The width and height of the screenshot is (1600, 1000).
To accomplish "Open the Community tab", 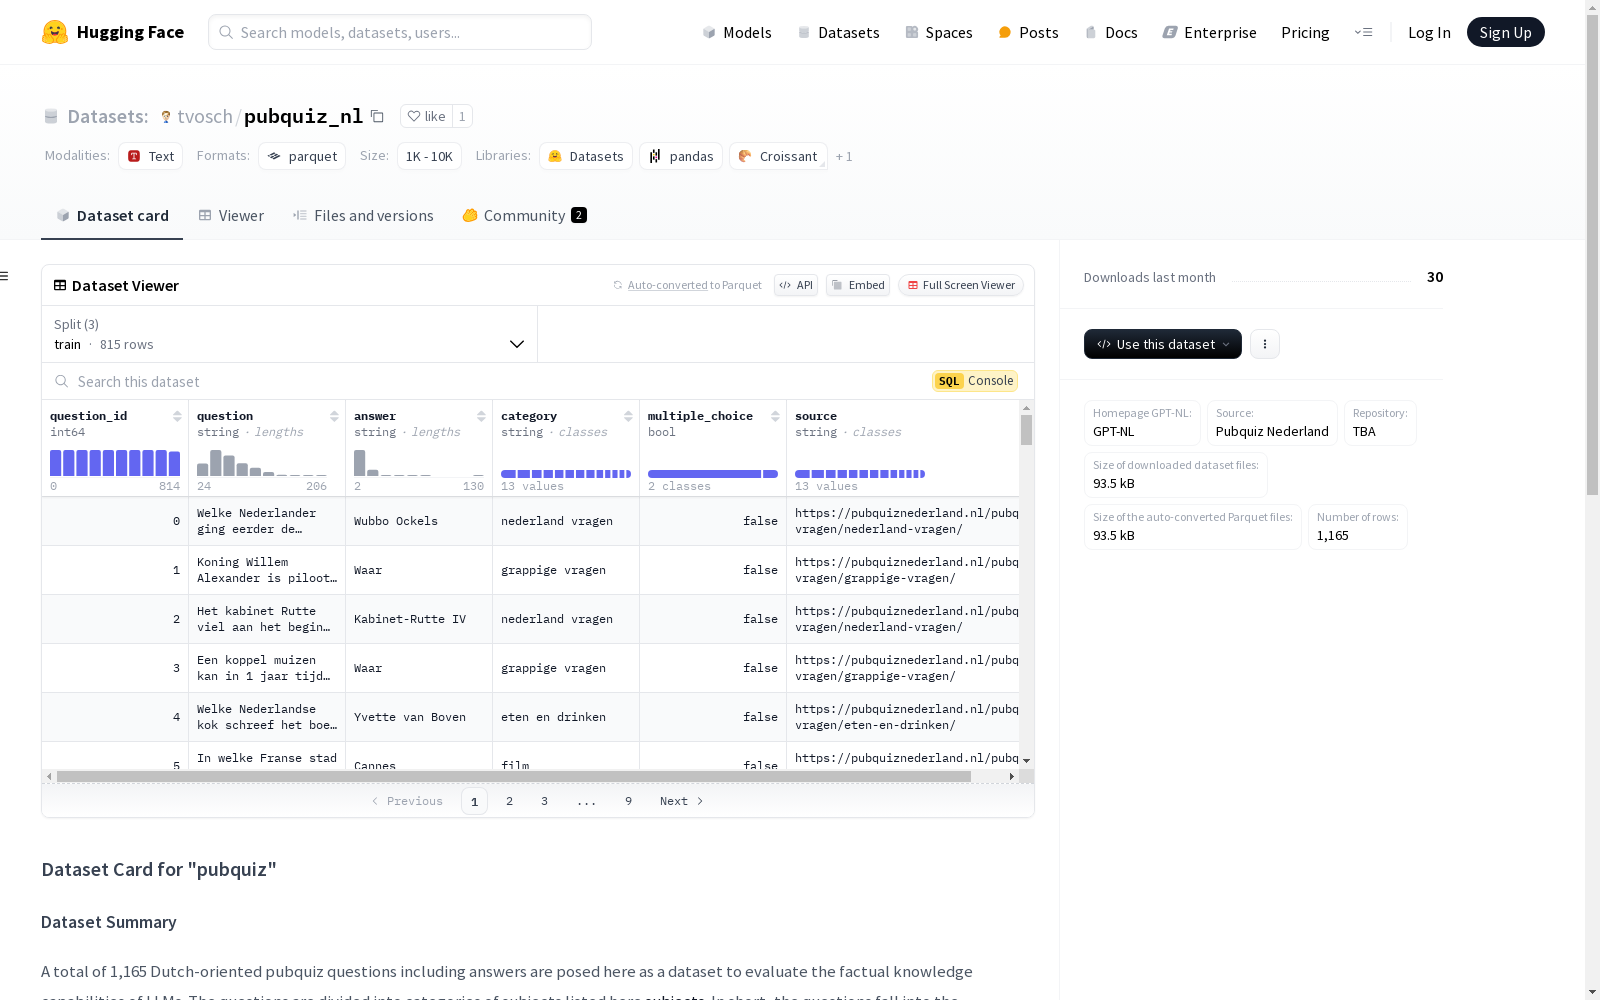I will point(524,216).
